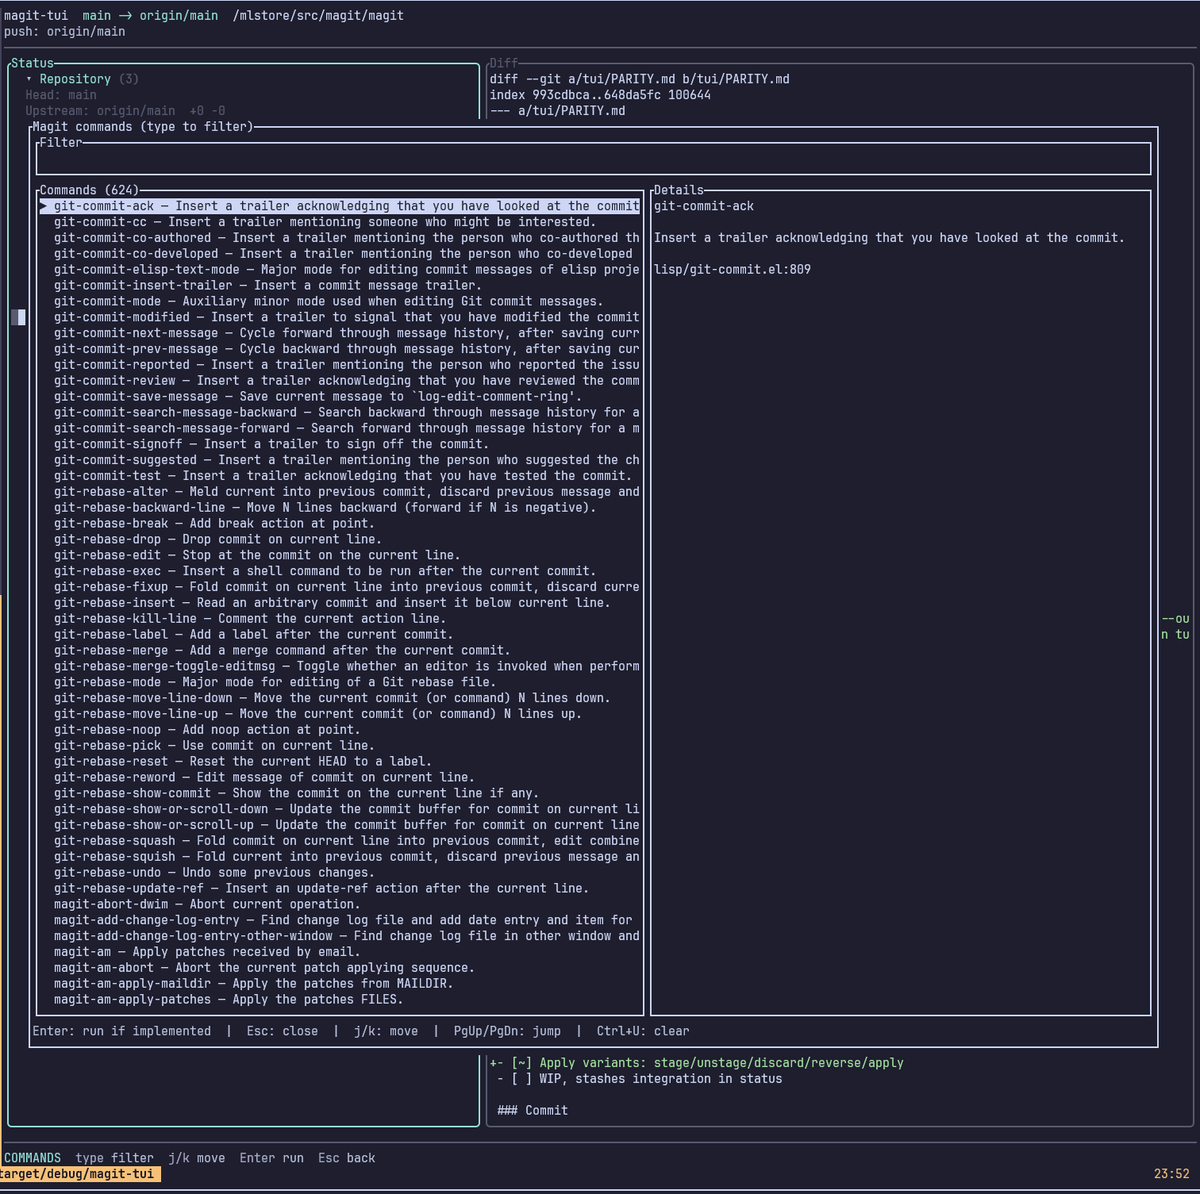Screen dimensions: 1200x1194
Task: Select magit-am command row
Action: click(x=340, y=952)
